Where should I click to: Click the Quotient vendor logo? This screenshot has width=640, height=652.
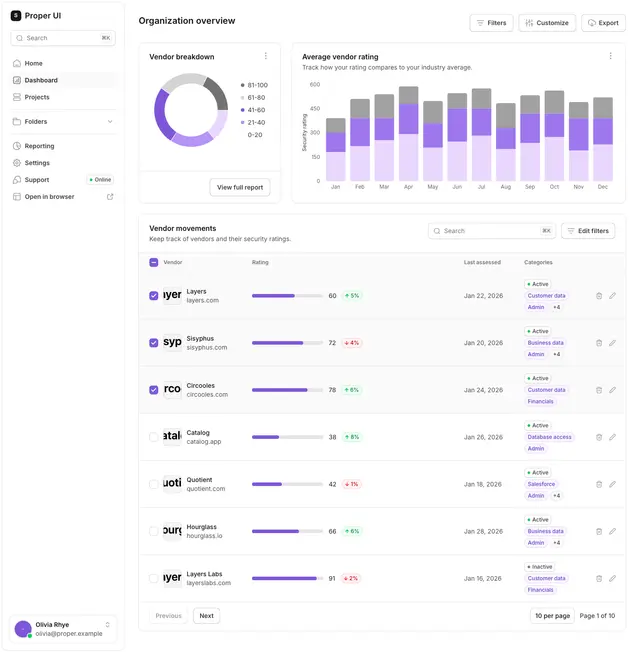tap(172, 484)
